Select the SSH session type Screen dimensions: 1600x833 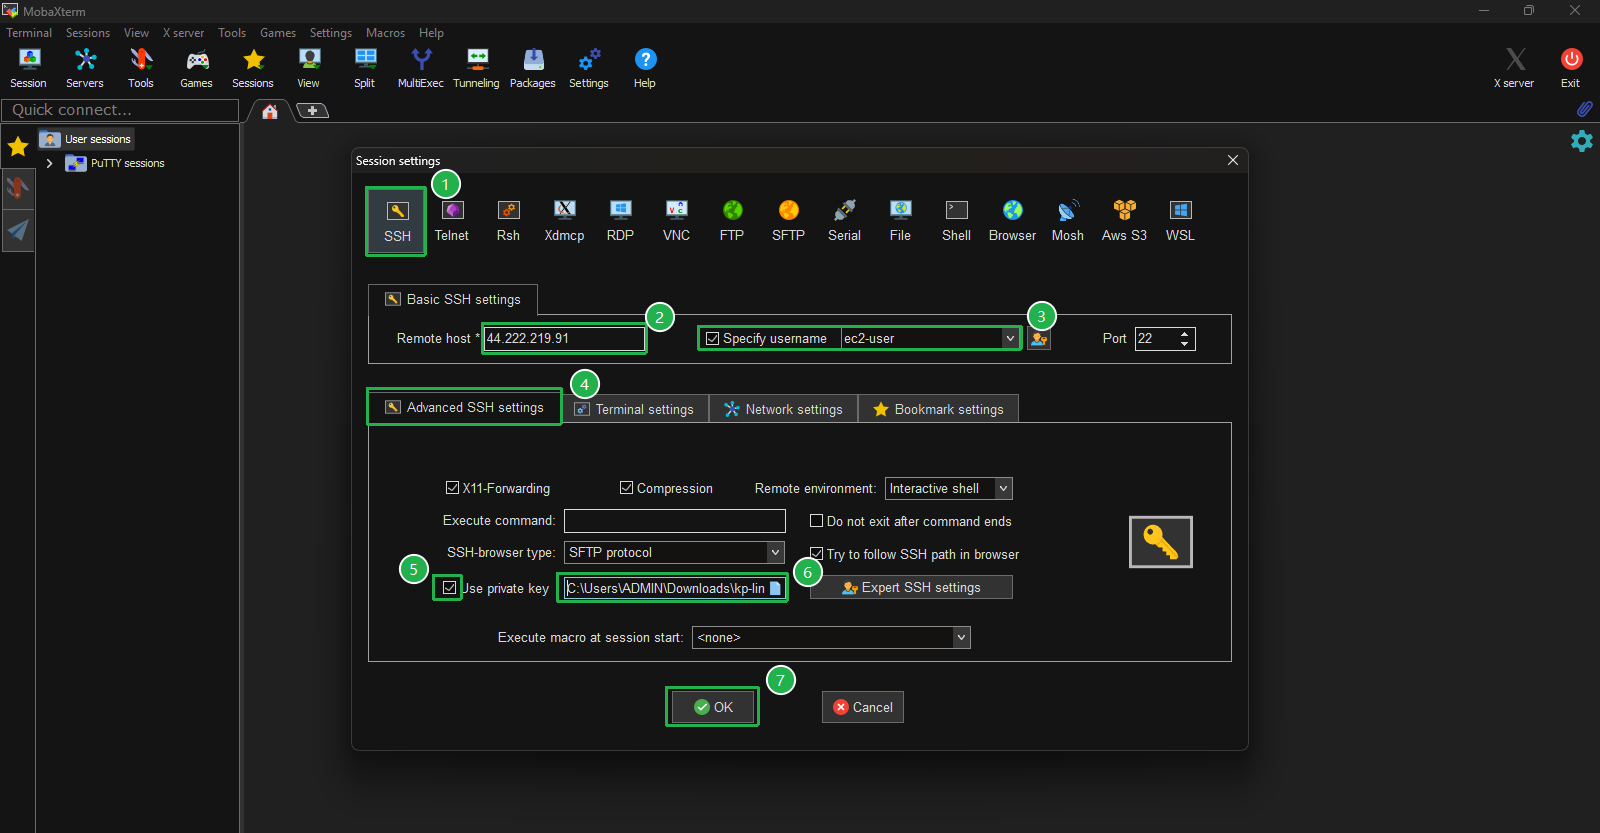(397, 222)
